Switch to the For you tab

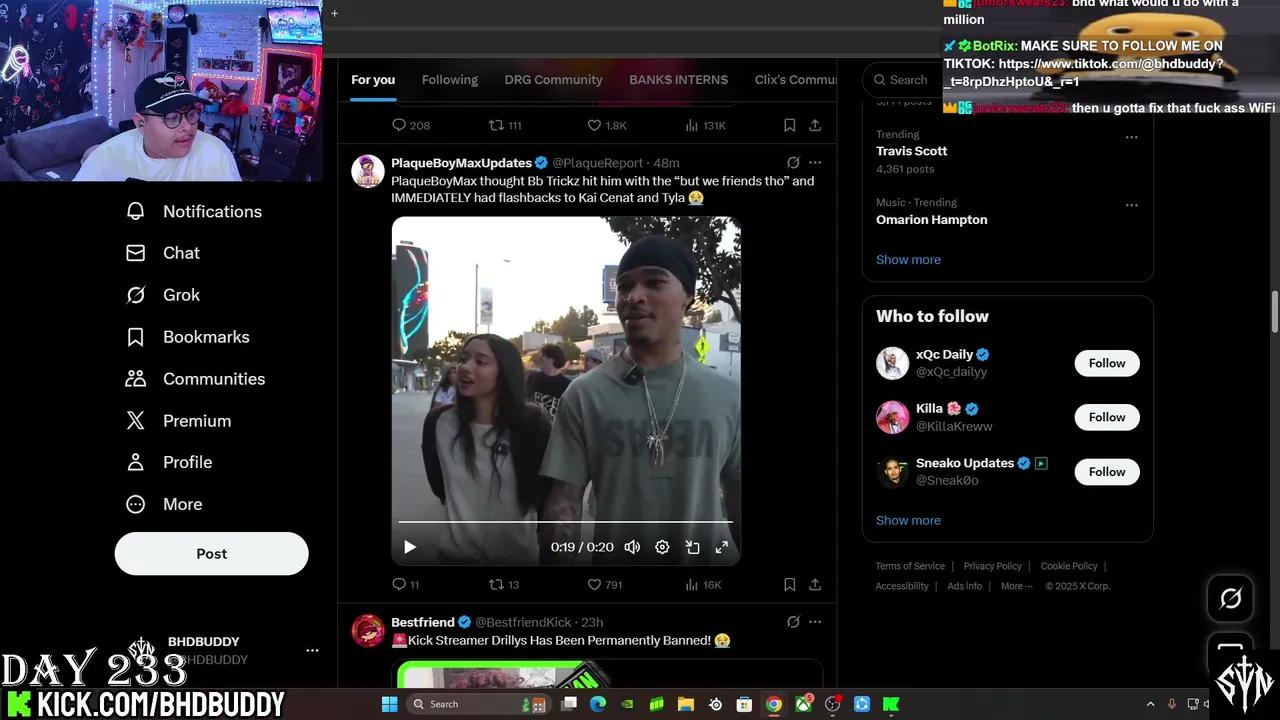pos(373,80)
